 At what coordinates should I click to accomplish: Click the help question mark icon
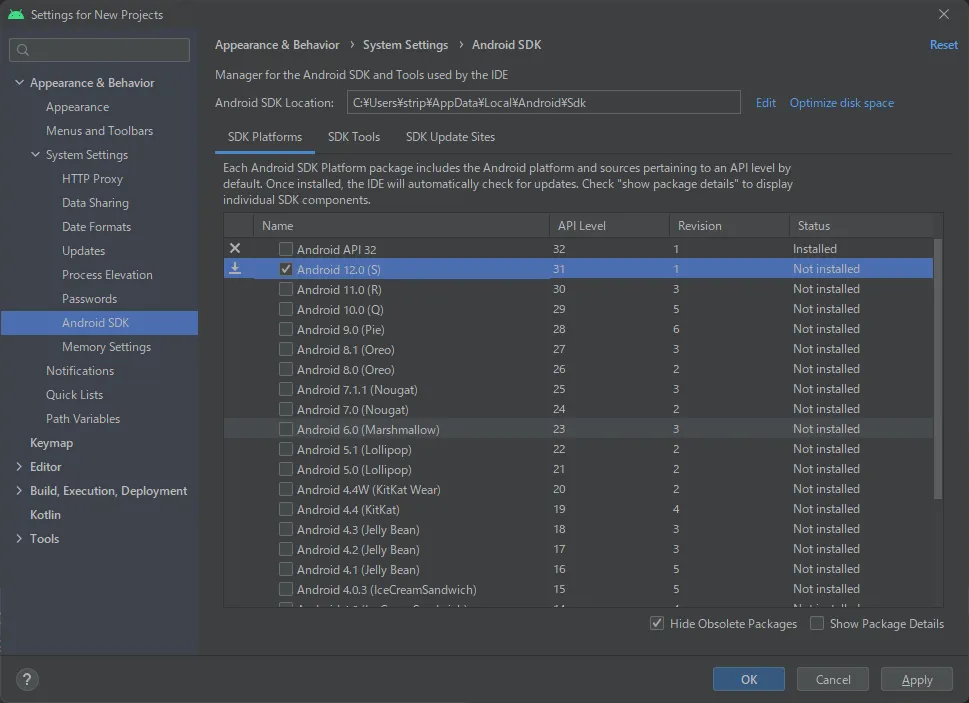click(27, 679)
